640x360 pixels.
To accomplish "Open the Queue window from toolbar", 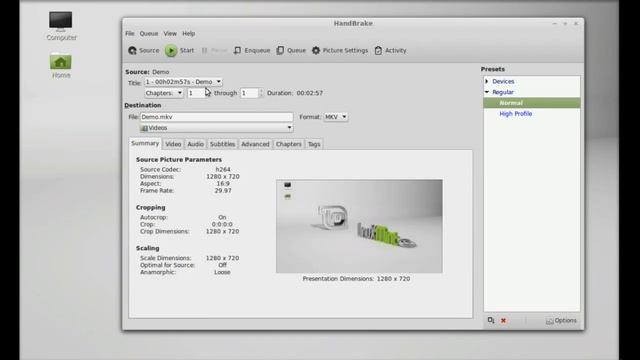I will point(291,51).
